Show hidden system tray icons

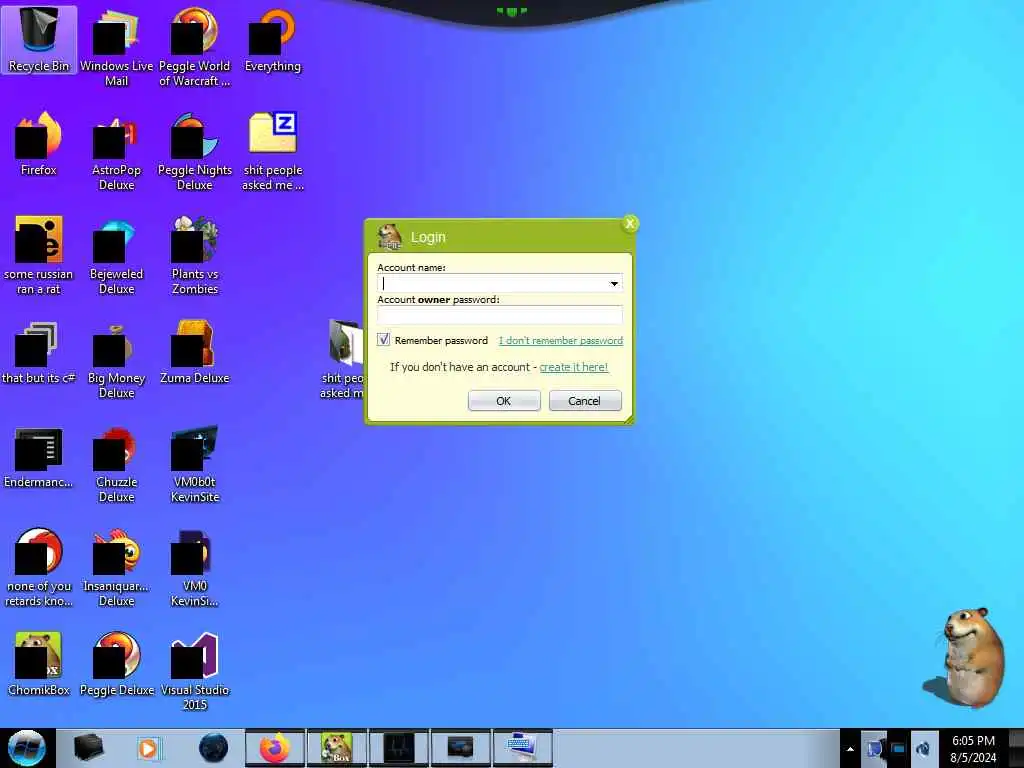(850, 748)
